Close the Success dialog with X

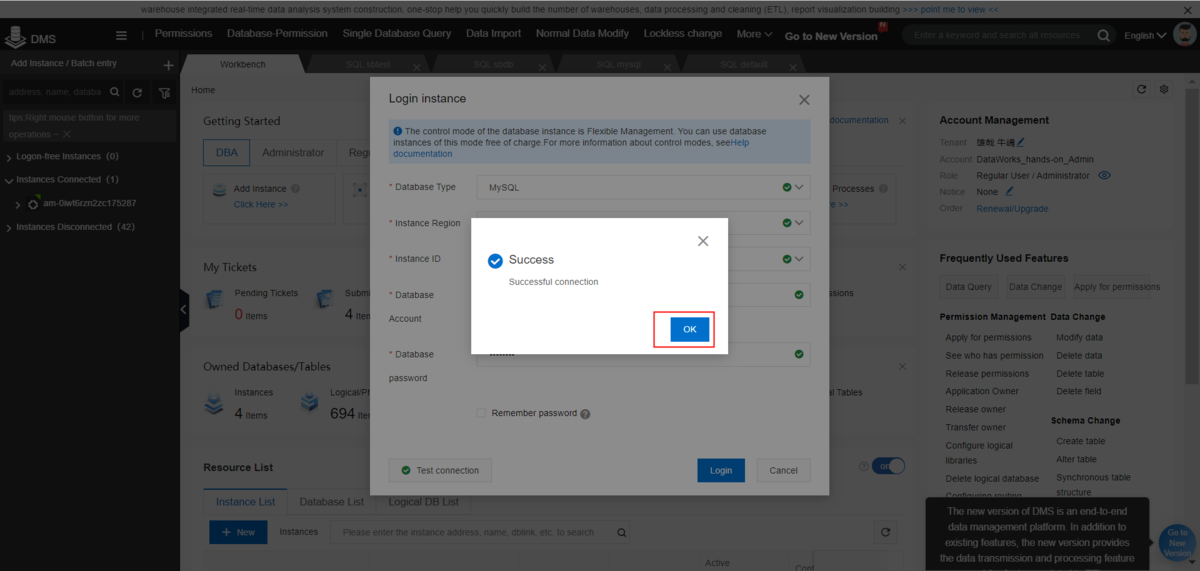[703, 241]
